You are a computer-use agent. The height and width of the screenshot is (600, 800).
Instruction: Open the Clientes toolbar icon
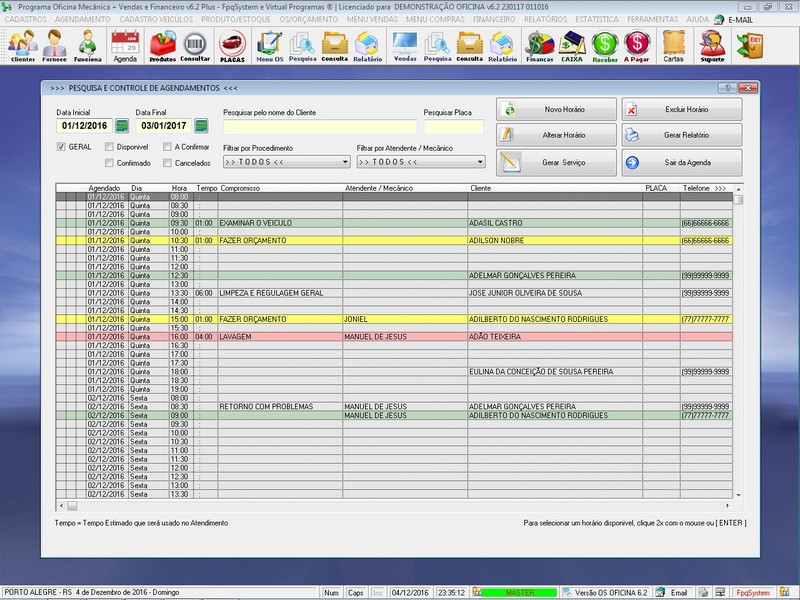(x=22, y=46)
